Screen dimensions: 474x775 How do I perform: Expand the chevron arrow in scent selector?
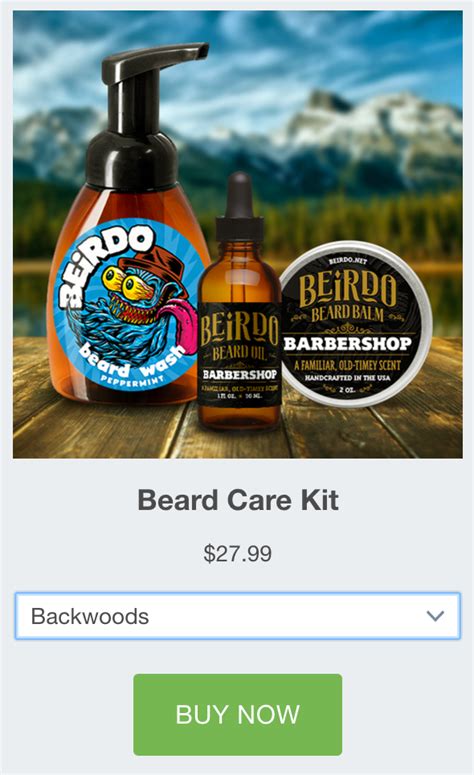pyautogui.click(x=435, y=616)
